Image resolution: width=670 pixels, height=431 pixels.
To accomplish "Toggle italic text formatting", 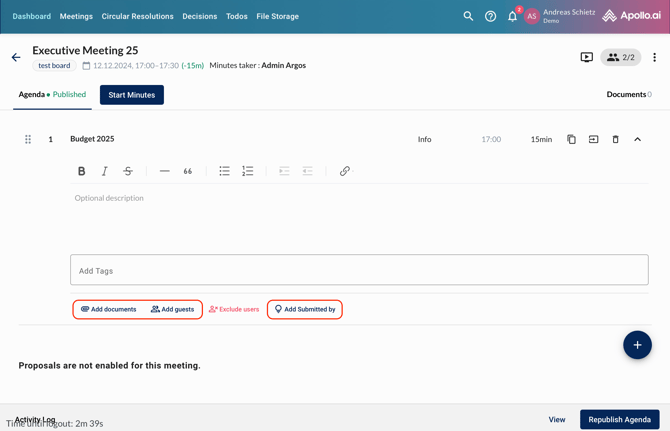I will coord(105,171).
